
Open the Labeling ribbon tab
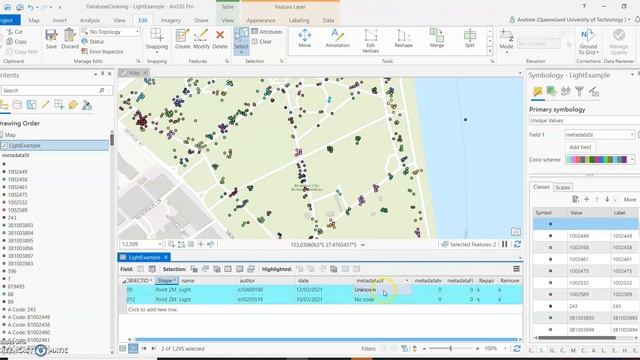tap(299, 20)
